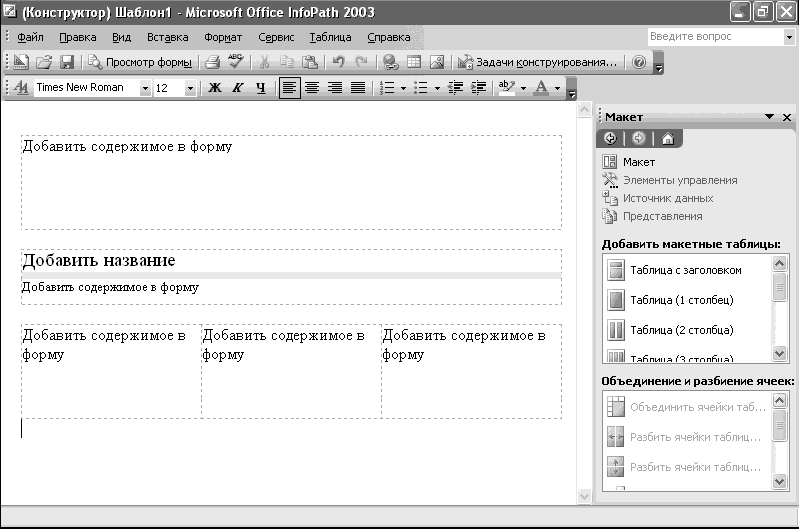
Task: Click the numbered list icon
Action: [x=387, y=88]
